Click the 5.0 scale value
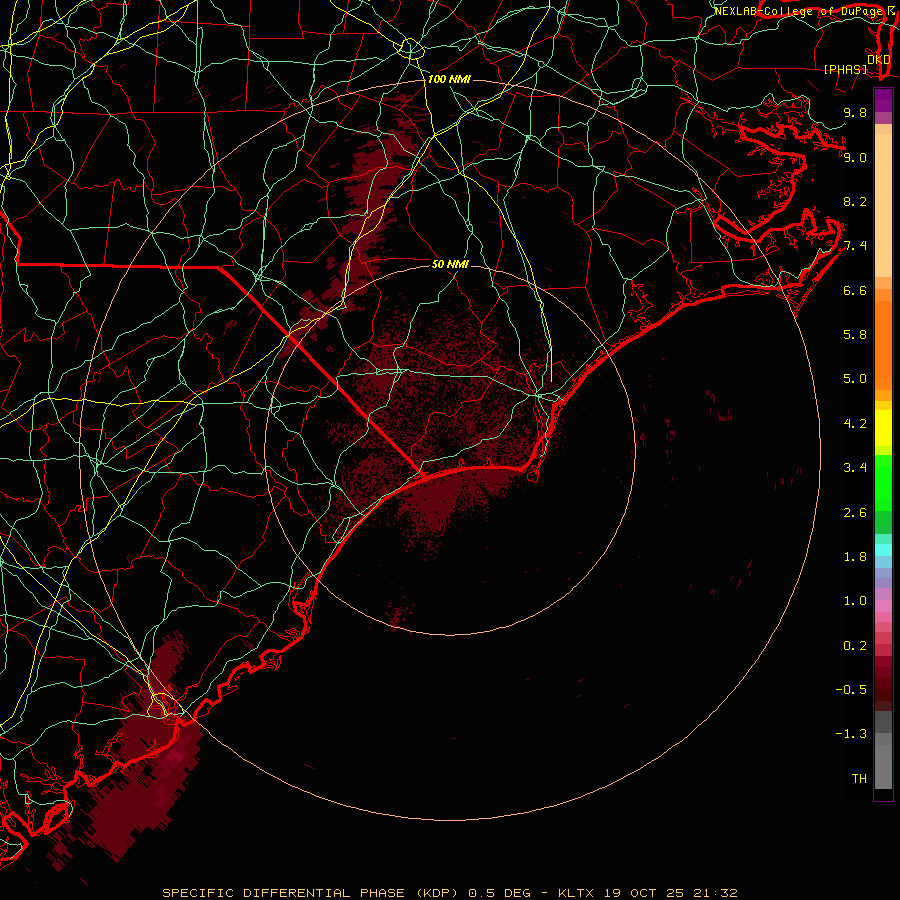 pyautogui.click(x=855, y=379)
